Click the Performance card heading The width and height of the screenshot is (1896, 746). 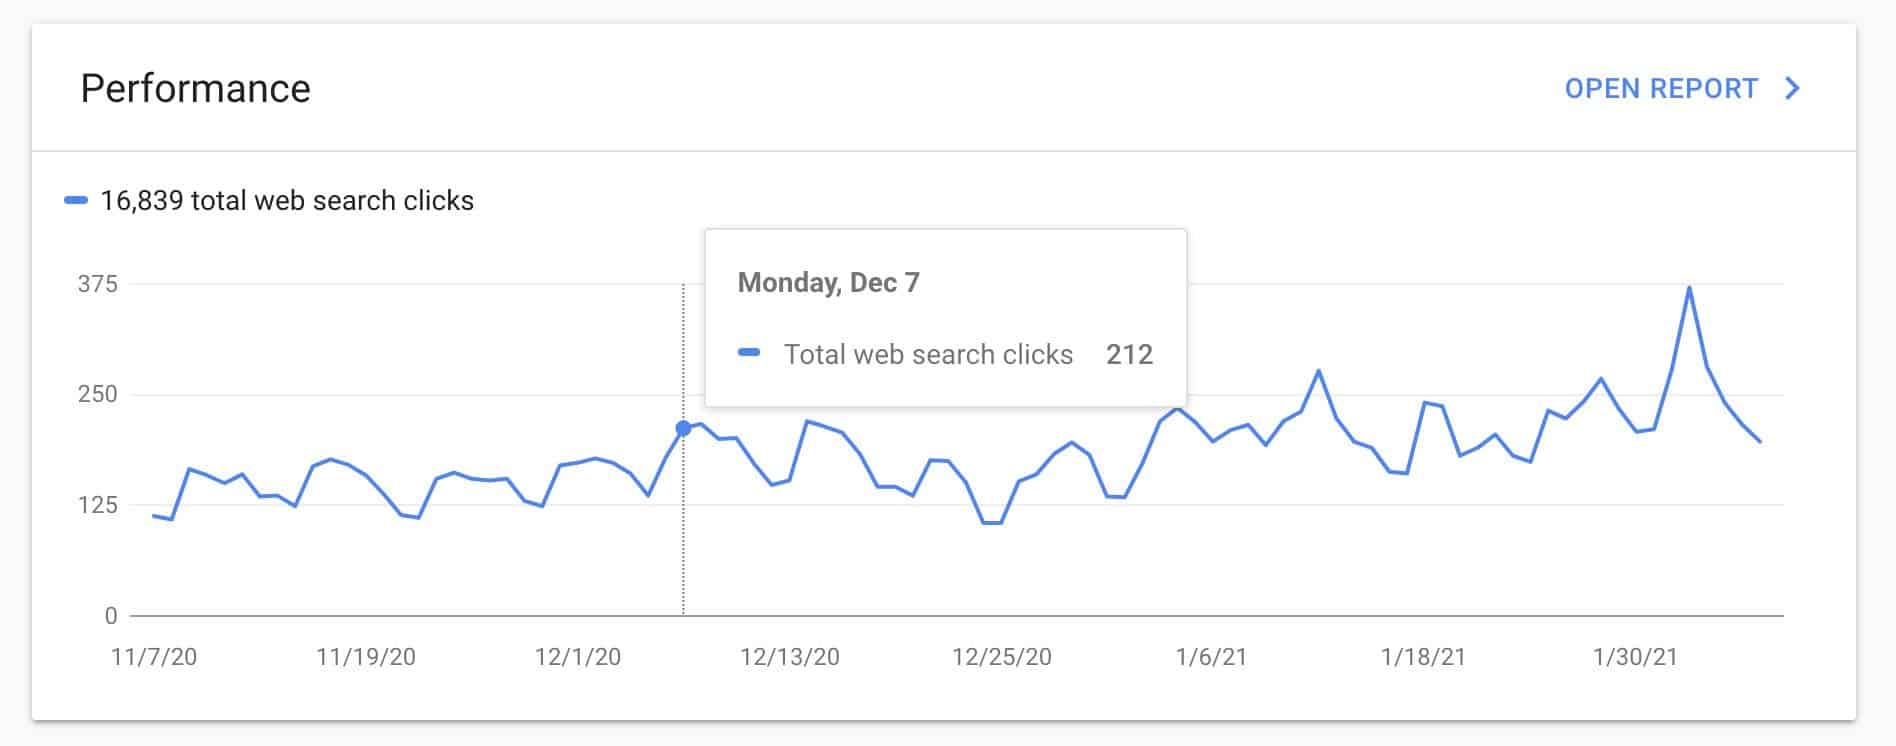pyautogui.click(x=196, y=89)
